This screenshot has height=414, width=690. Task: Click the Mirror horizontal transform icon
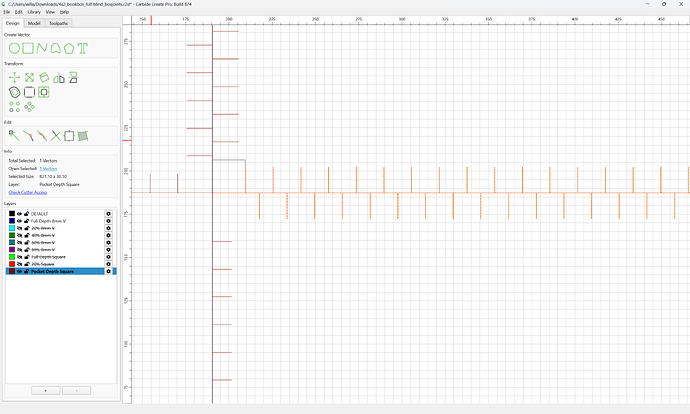pos(59,78)
